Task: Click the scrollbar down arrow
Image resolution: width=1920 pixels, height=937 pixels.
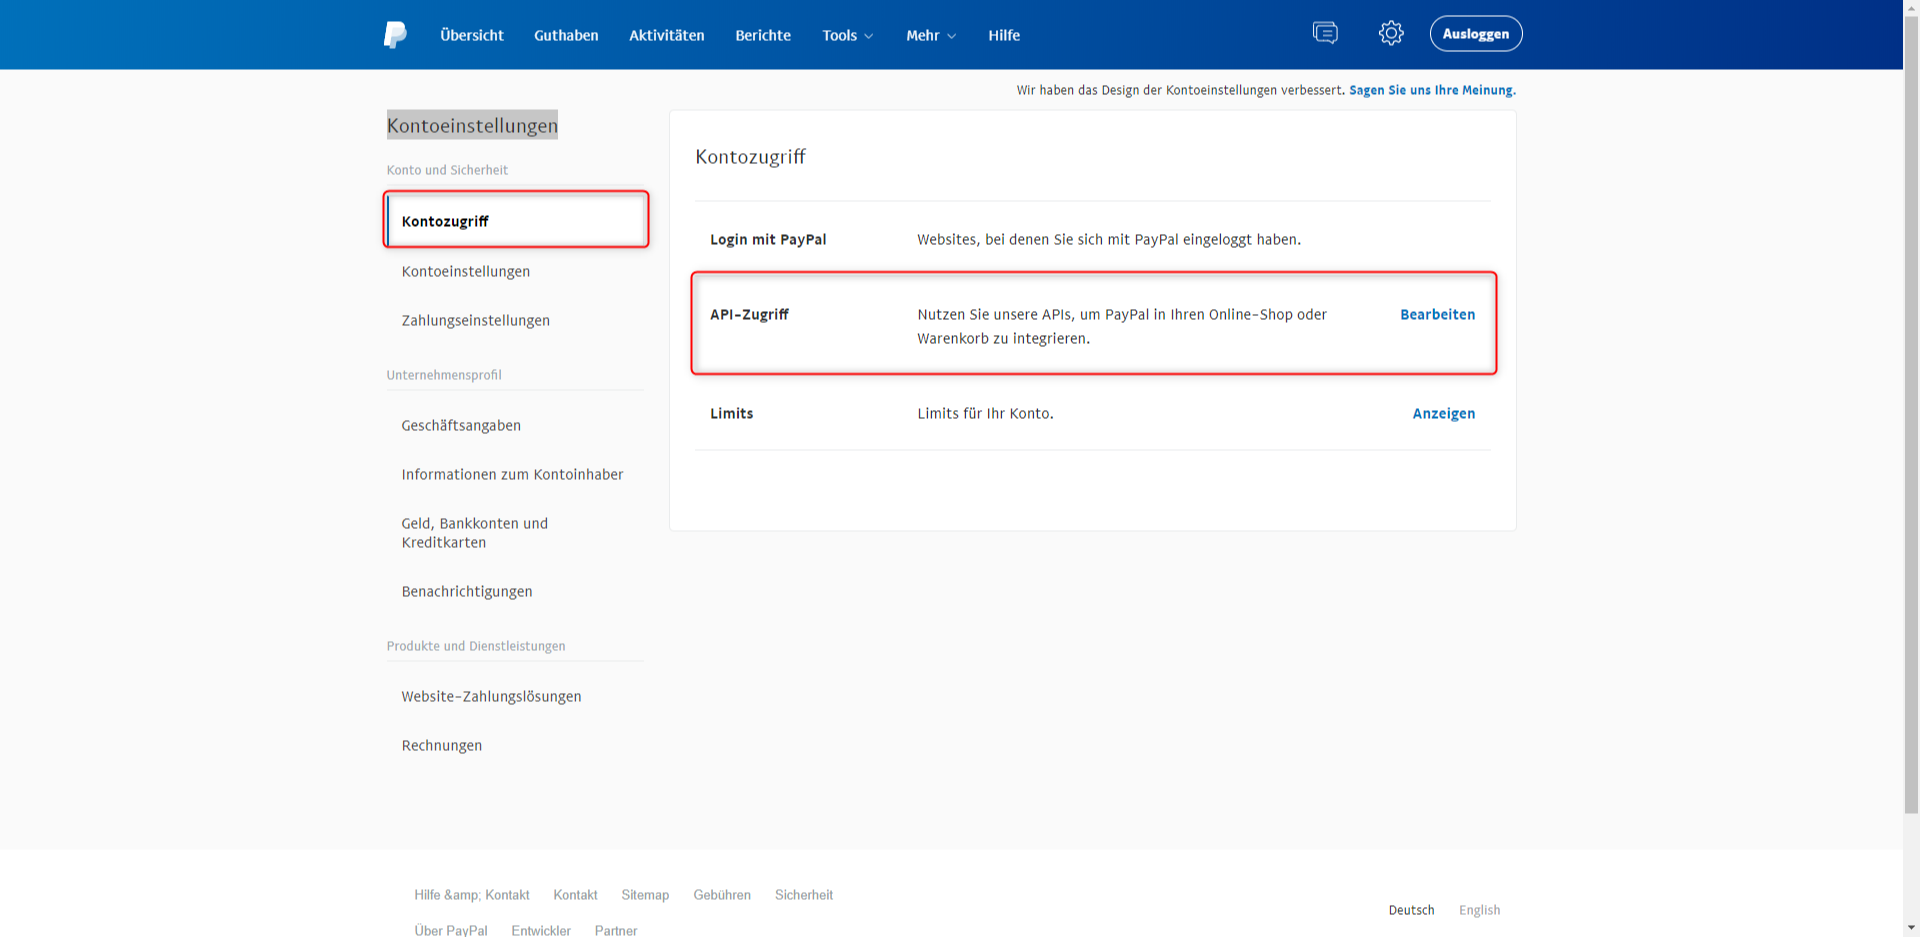Action: tap(1911, 928)
